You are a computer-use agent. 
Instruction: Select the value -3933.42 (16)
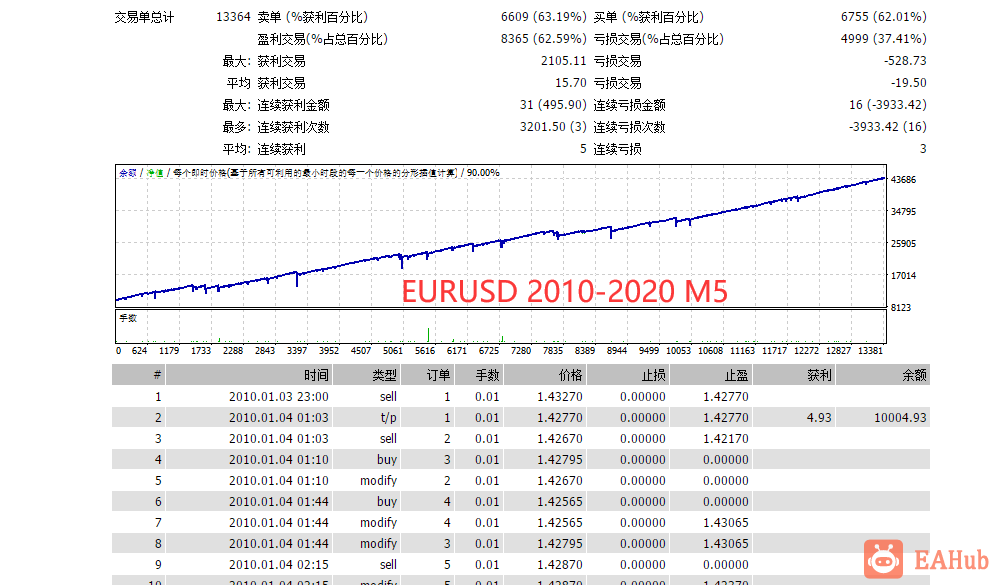click(x=888, y=127)
